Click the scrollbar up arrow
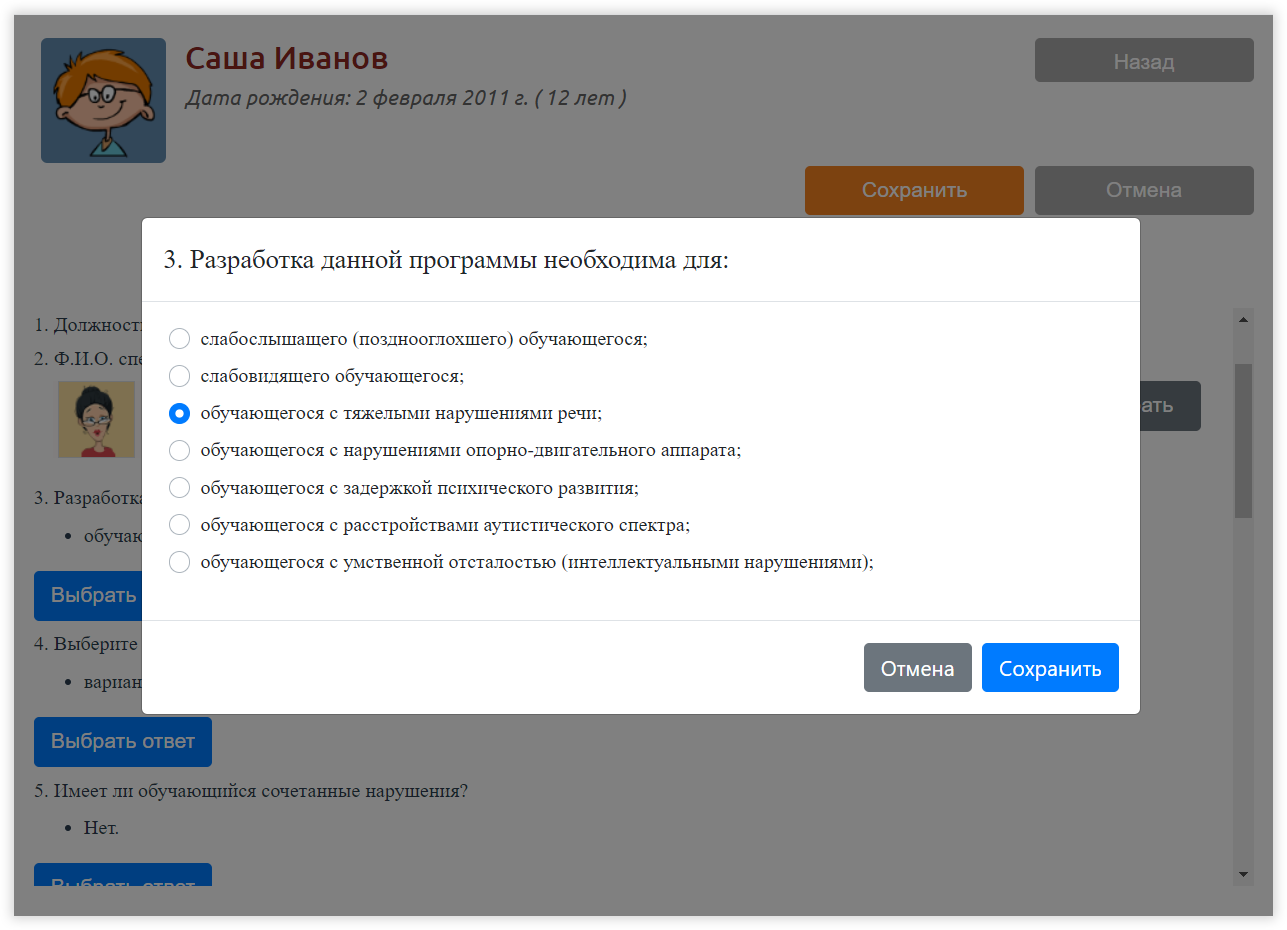This screenshot has height=930, width=1287. 1243,320
